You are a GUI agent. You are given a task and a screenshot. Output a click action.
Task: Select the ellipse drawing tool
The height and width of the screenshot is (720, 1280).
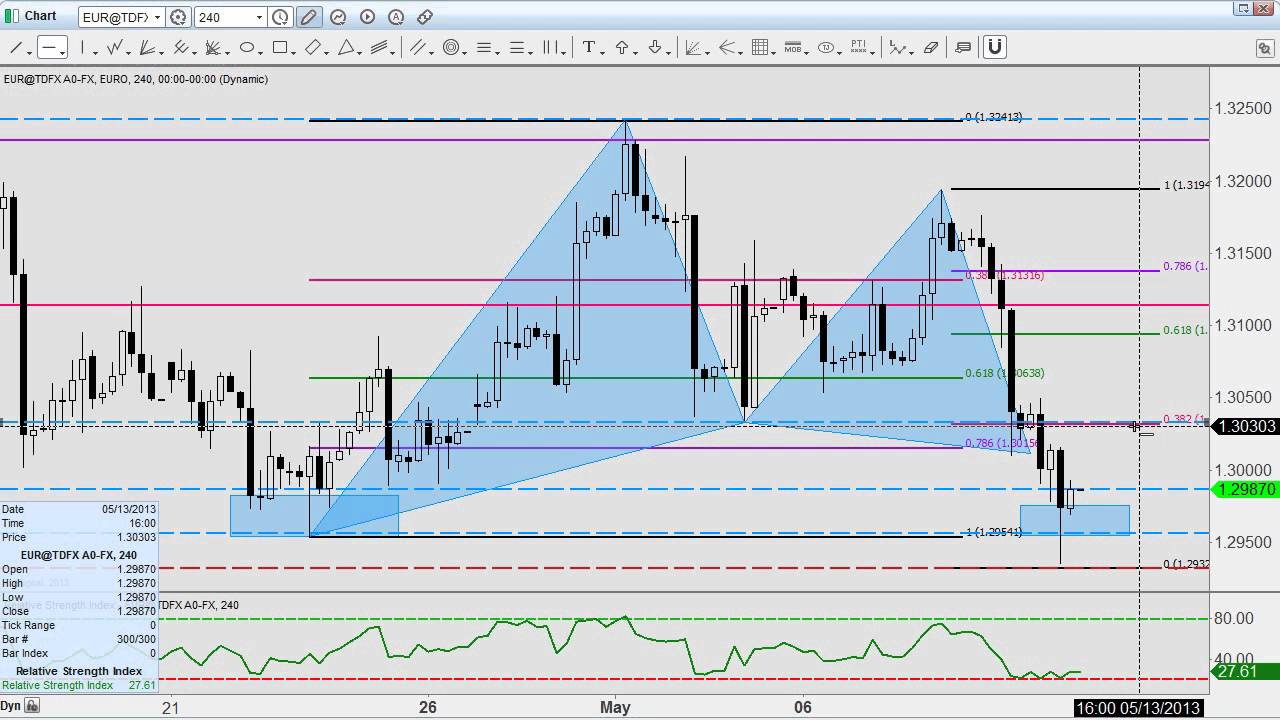[247, 47]
